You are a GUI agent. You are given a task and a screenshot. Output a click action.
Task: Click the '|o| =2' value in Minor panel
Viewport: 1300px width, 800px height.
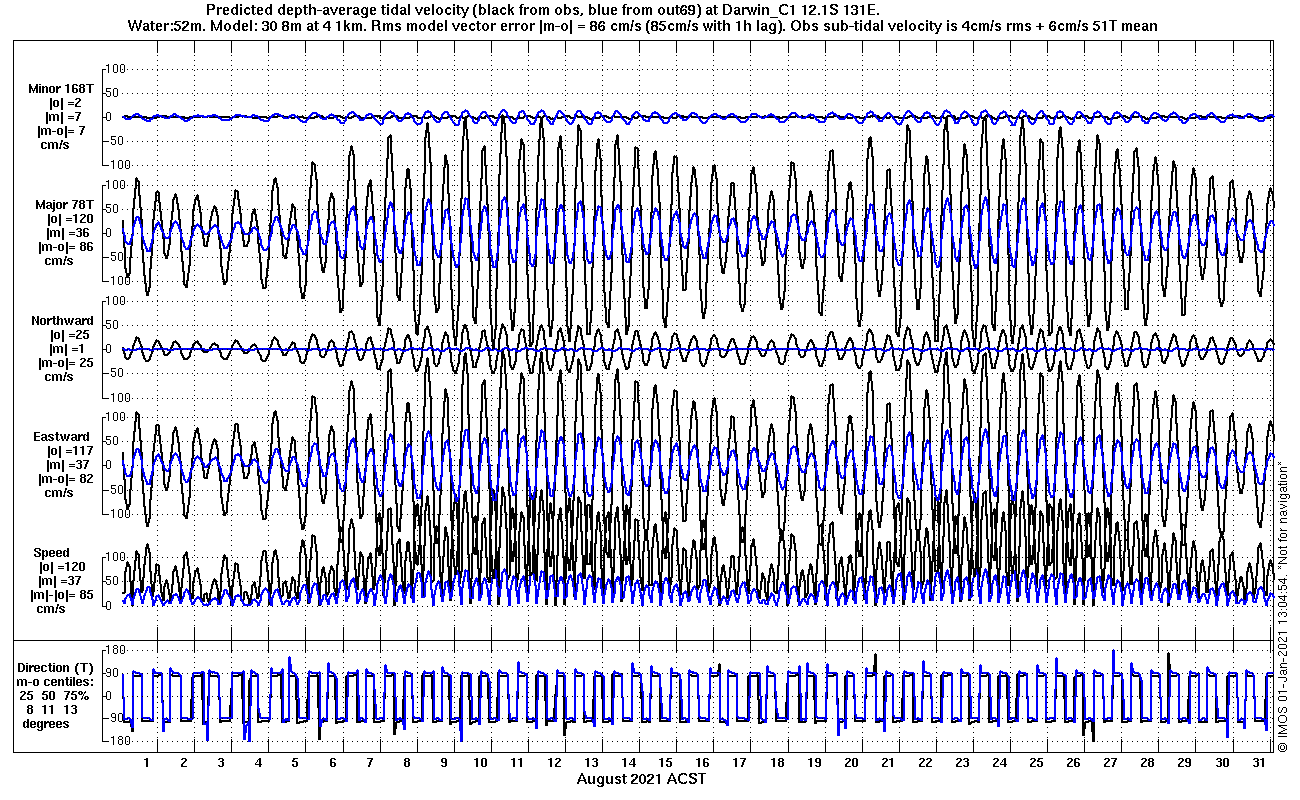[x=67, y=103]
